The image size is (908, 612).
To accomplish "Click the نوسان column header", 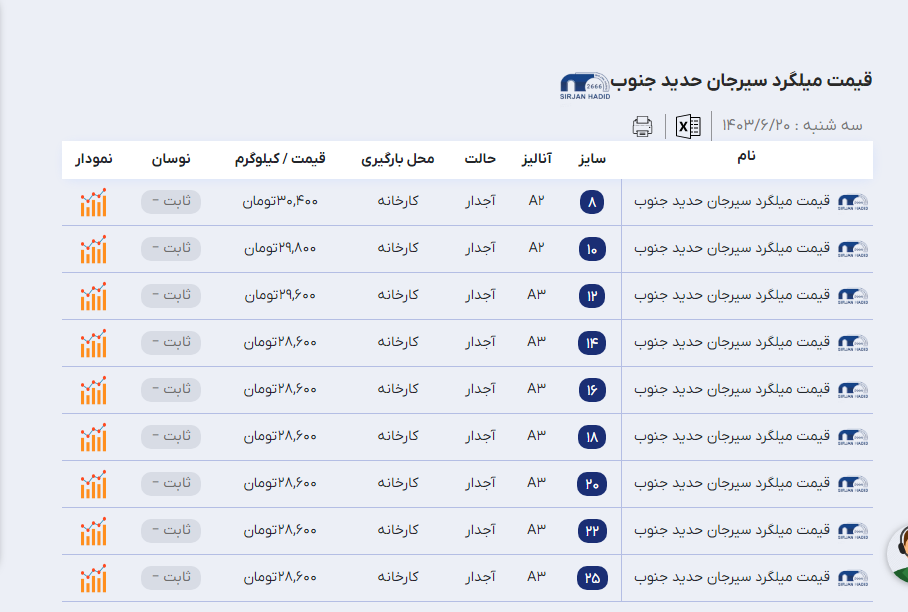I will pos(171,159).
